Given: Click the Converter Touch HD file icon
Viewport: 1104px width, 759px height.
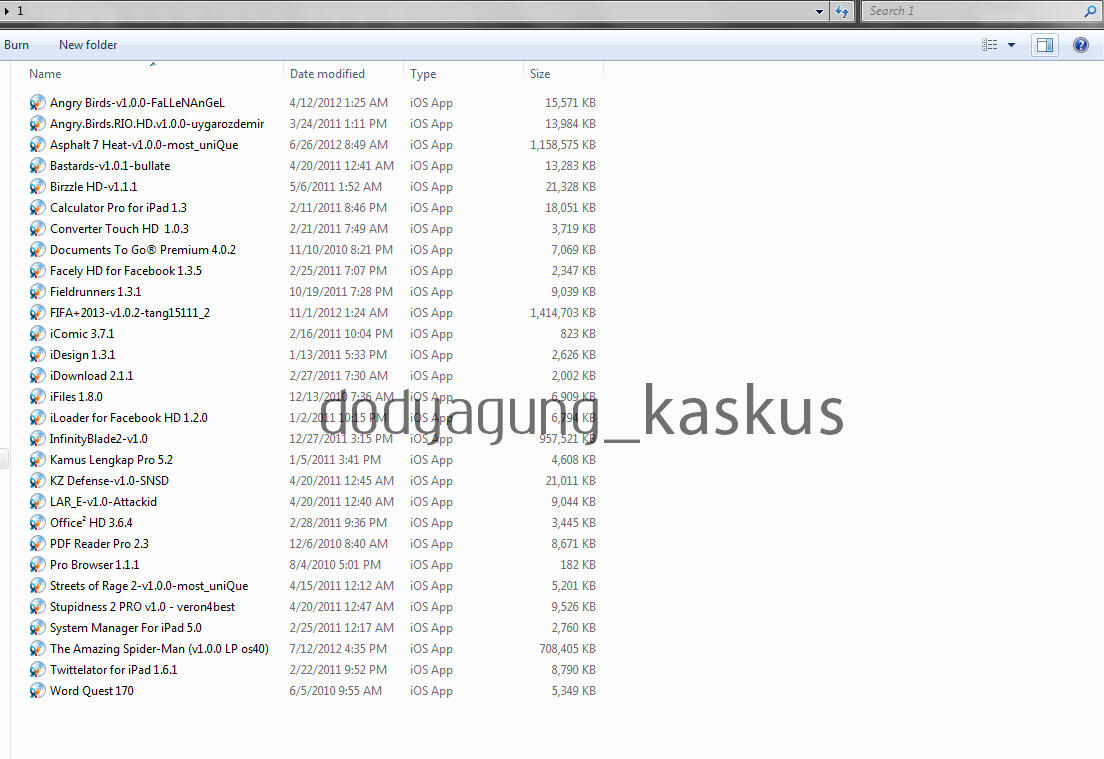Looking at the screenshot, I should tap(37, 229).
